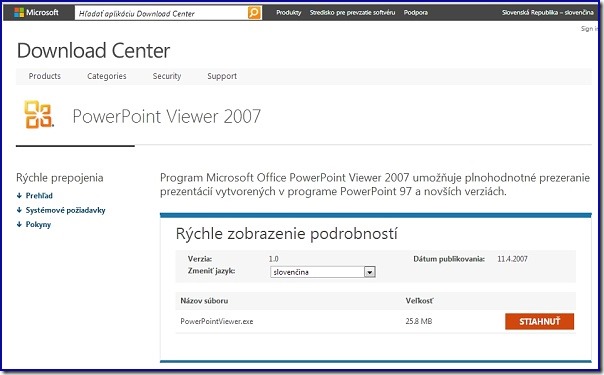Click the Veľkosť column header
This screenshot has height=375, width=604.
click(419, 301)
